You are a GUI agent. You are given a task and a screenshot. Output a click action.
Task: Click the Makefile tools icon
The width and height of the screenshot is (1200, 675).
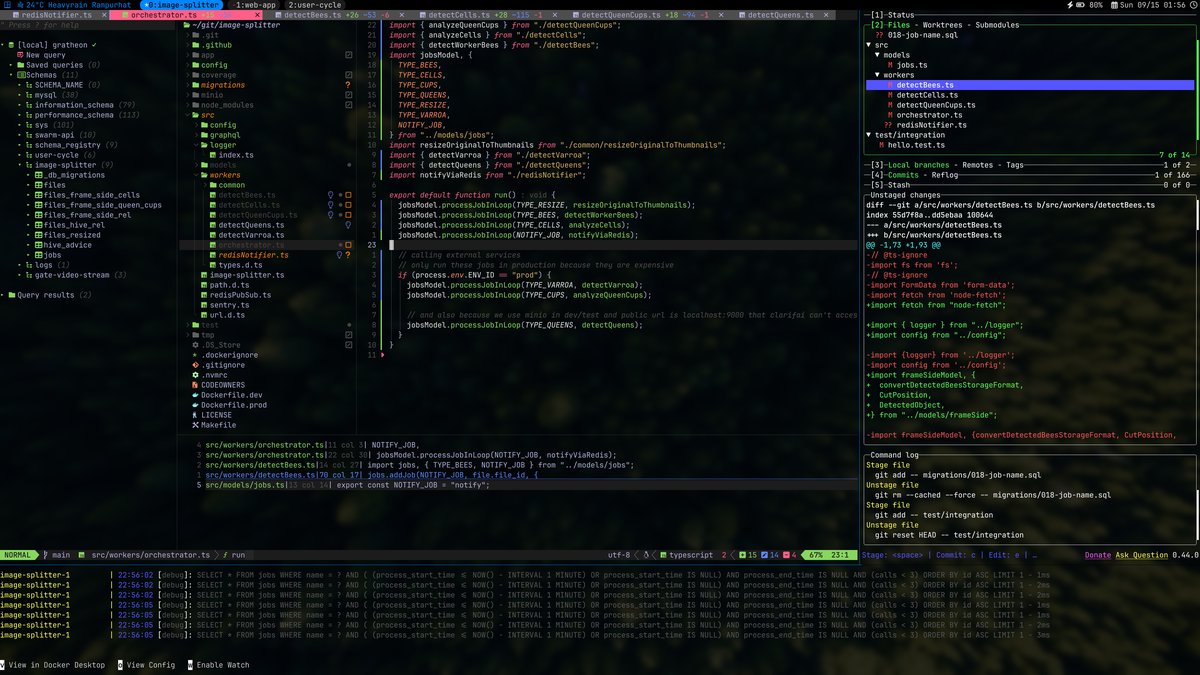click(194, 425)
